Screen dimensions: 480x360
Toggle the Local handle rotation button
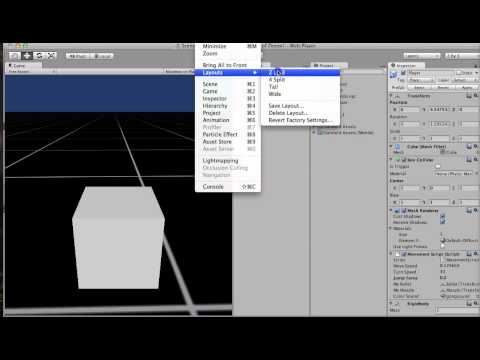[102, 56]
